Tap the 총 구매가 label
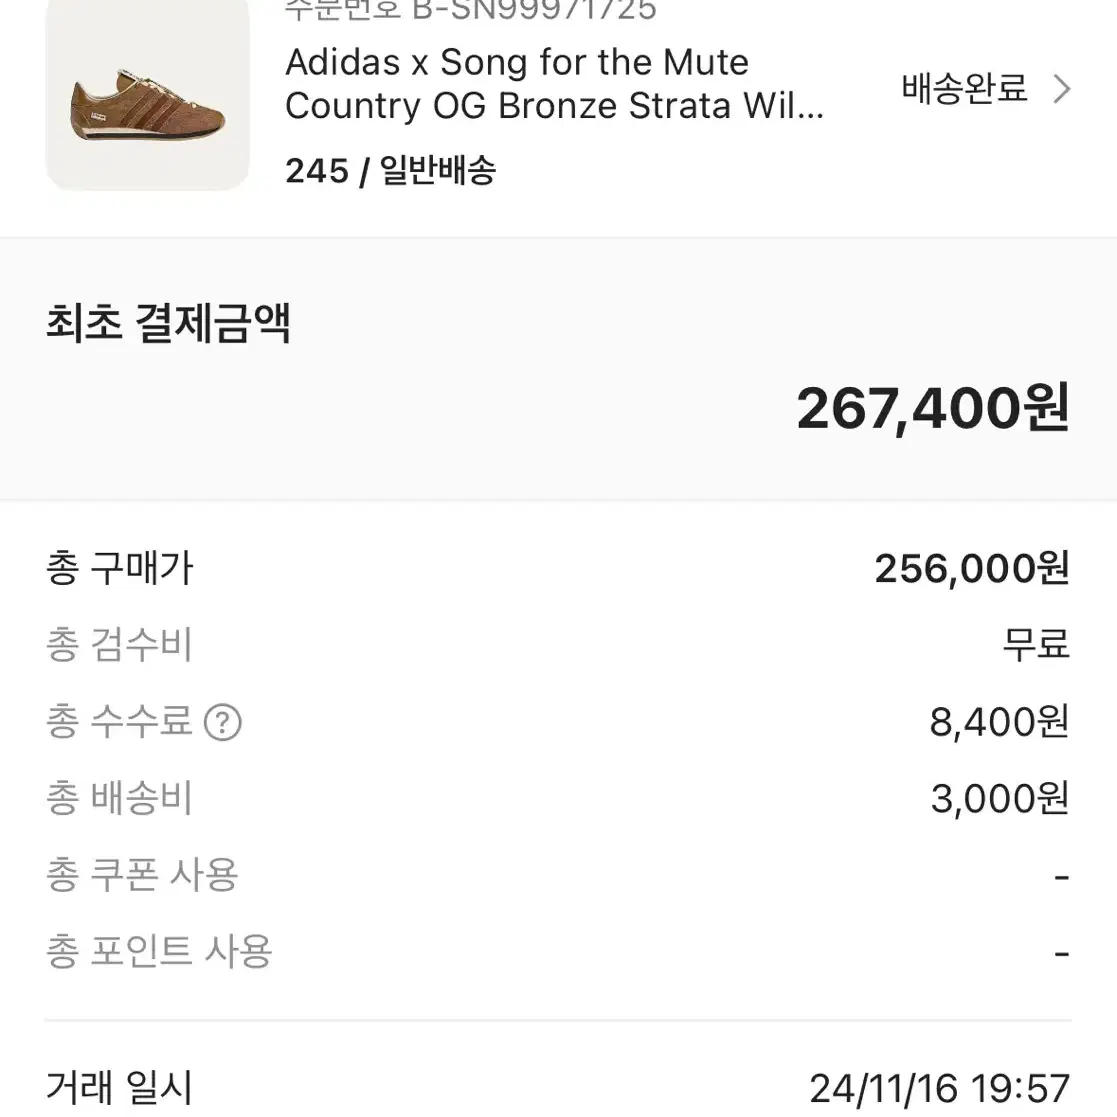 click(x=120, y=568)
